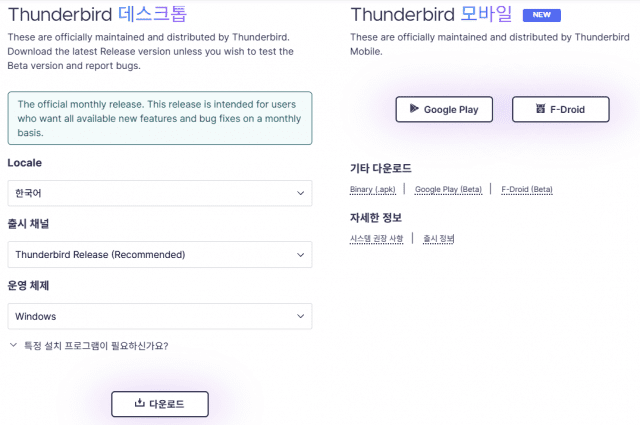Image resolution: width=640 pixels, height=425 pixels.
Task: Click the F-Droid robot logo icon
Action: (x=540, y=110)
